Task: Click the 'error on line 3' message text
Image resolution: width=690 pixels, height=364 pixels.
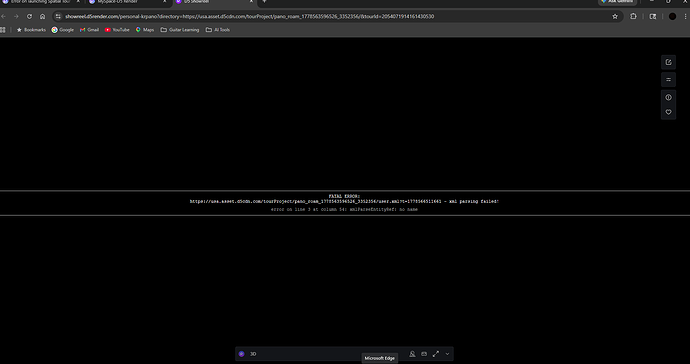Action: [344, 210]
